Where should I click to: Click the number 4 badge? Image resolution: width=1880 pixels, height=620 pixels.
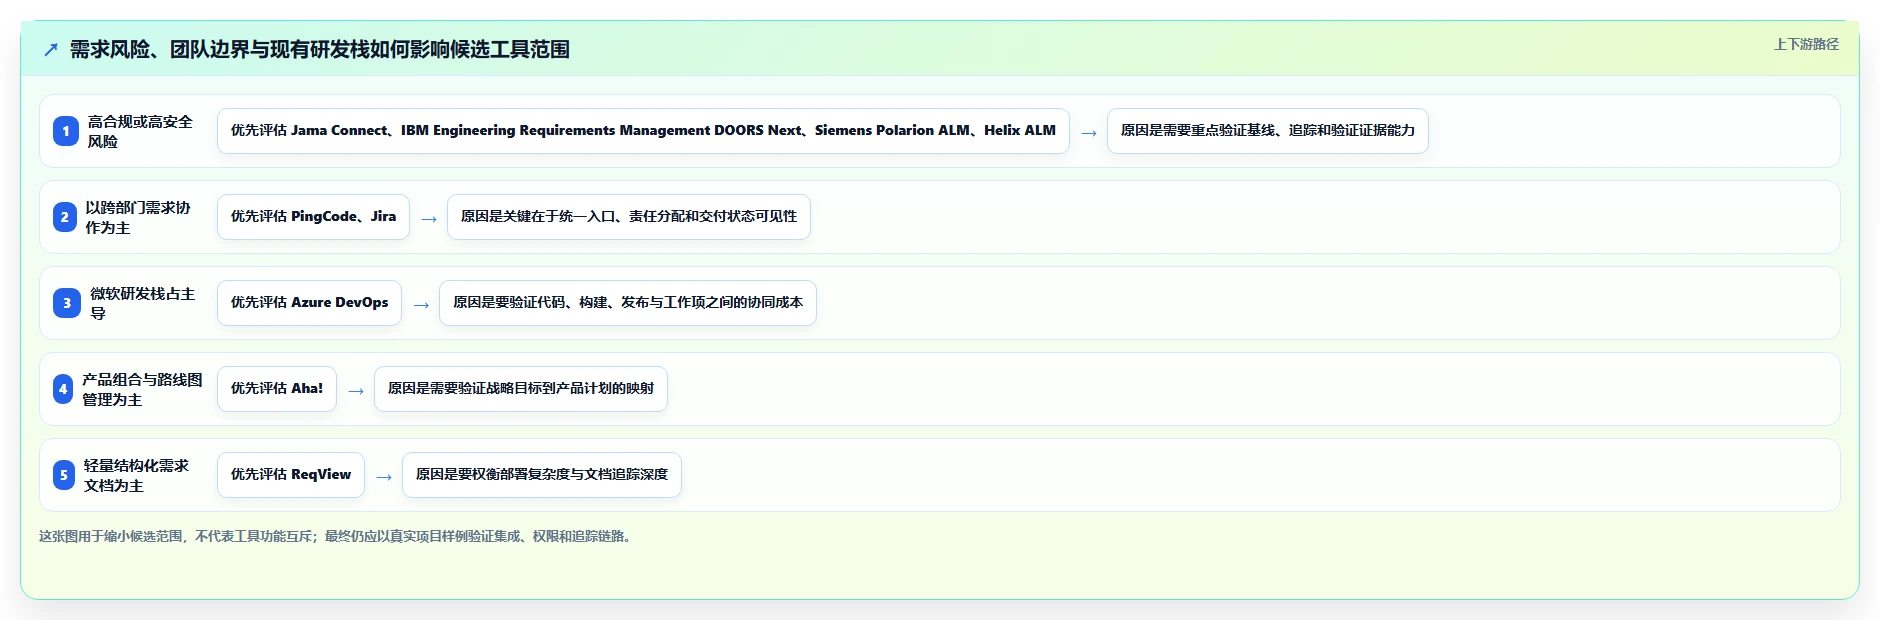63,389
